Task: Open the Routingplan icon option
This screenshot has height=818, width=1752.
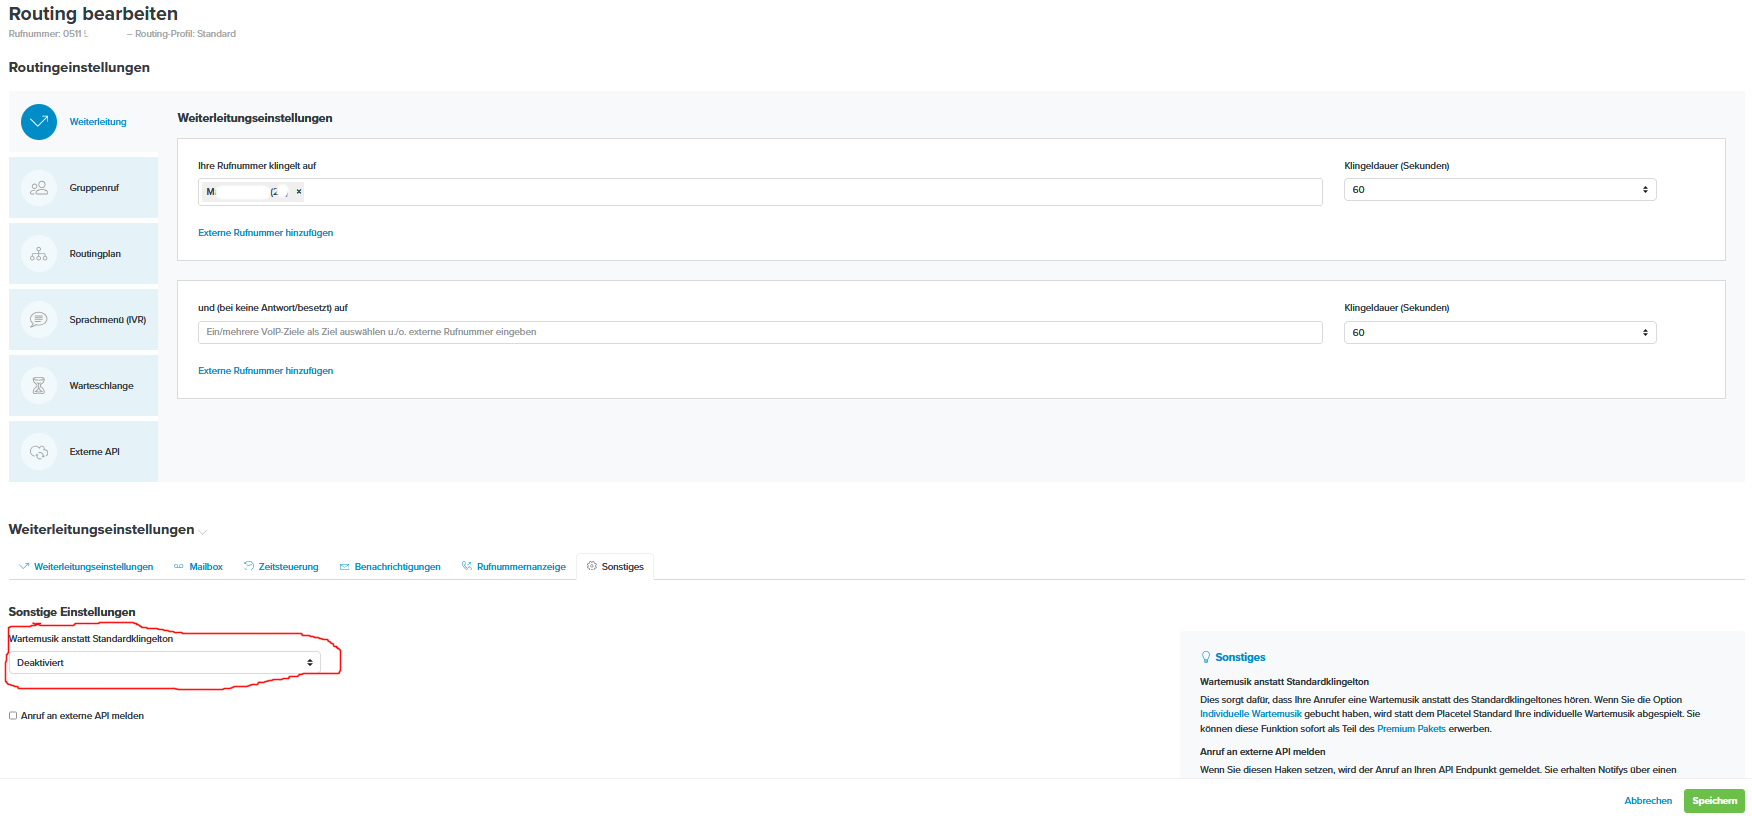Action: pyautogui.click(x=39, y=254)
